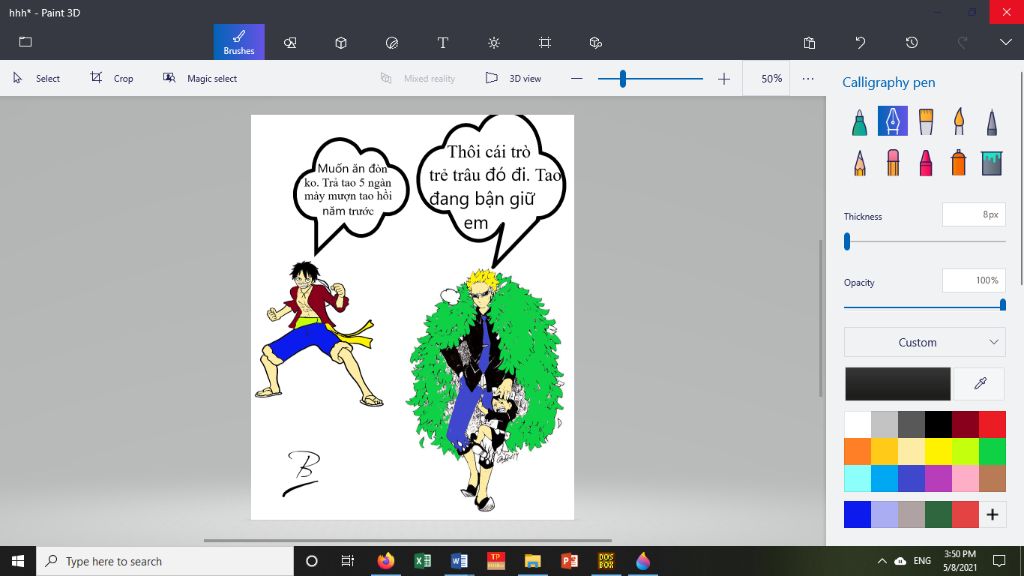This screenshot has width=1024, height=576.
Task: Click the zoom in plus button
Action: click(x=724, y=78)
